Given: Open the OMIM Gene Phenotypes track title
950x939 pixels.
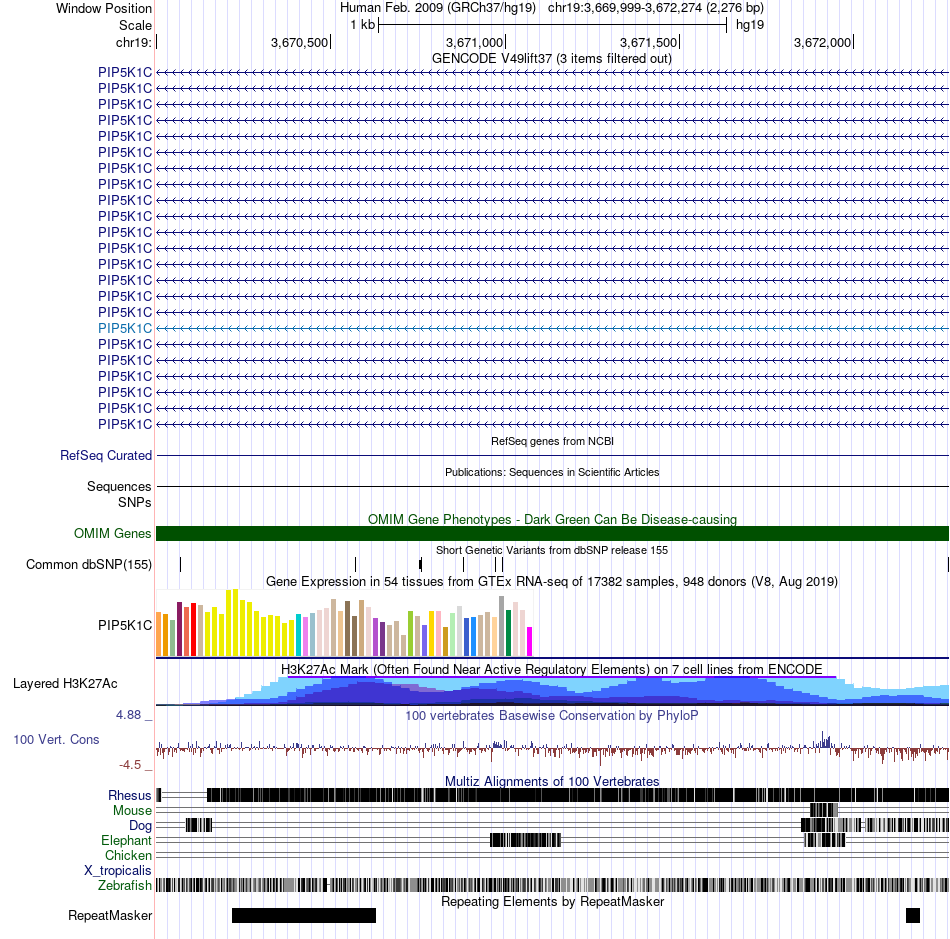Looking at the screenshot, I should [552, 519].
